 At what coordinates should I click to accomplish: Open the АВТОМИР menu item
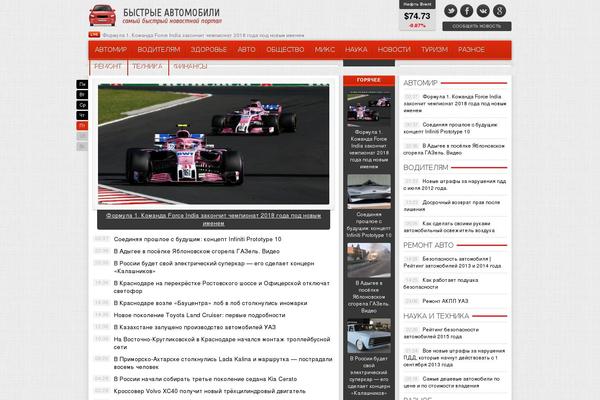(111, 50)
